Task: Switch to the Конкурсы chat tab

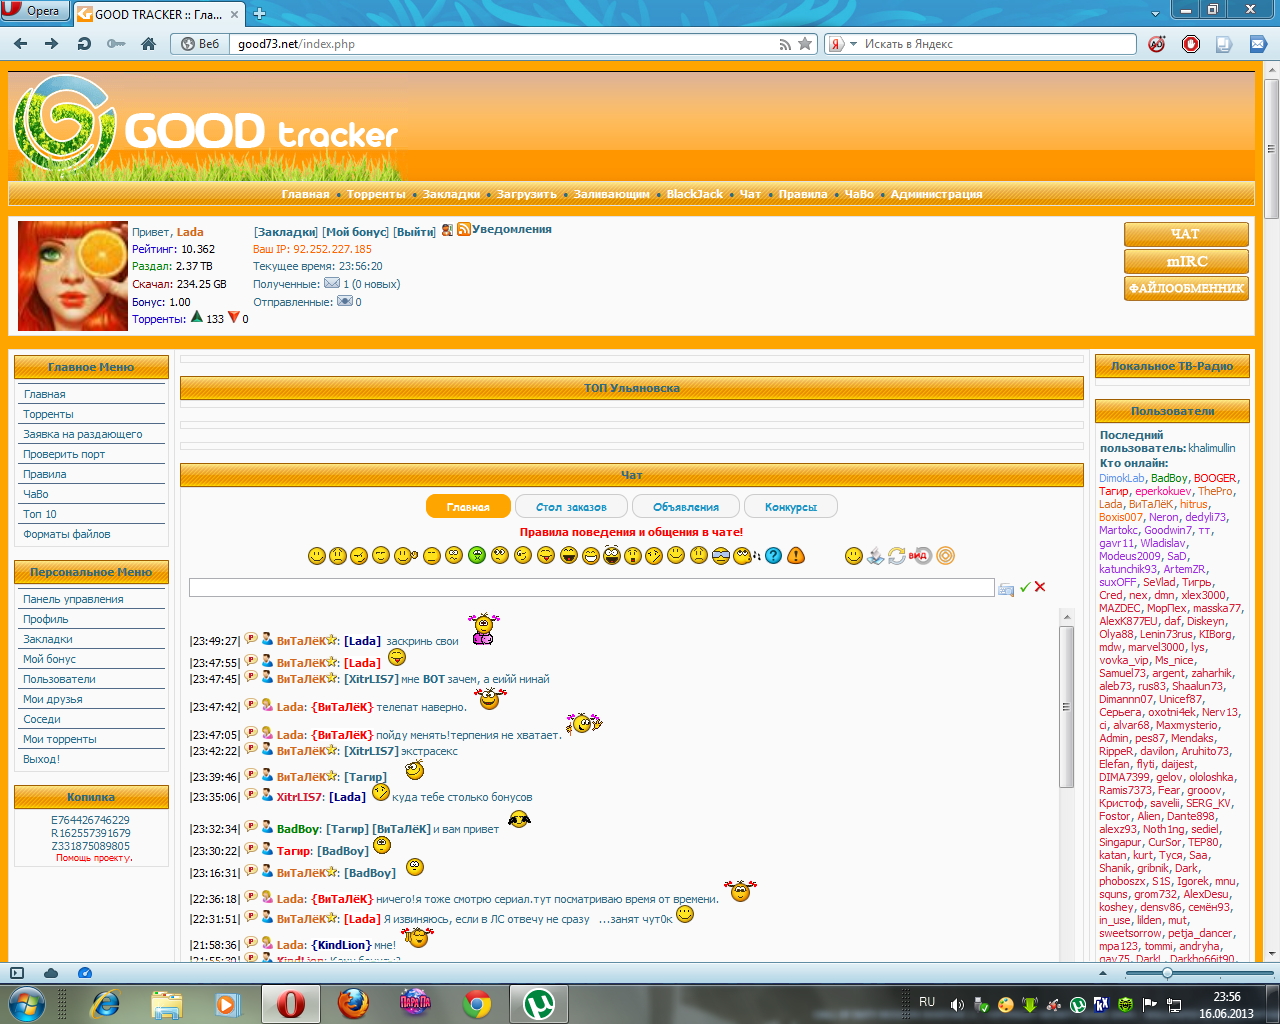Action: point(790,507)
